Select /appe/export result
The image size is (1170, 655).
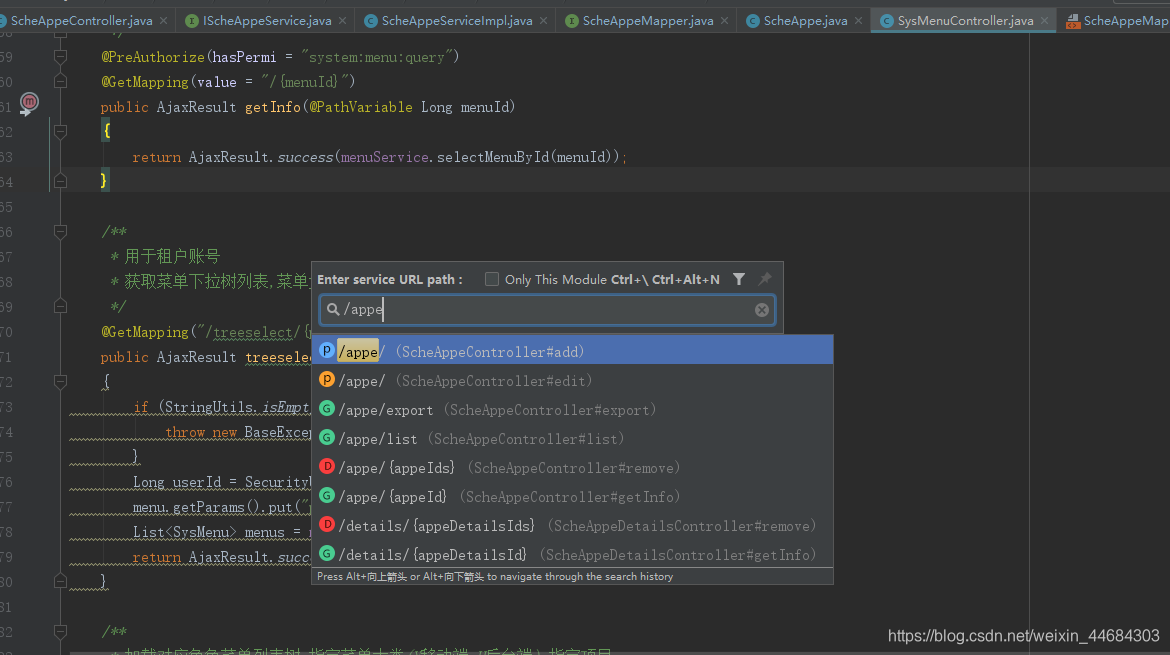pos(572,410)
